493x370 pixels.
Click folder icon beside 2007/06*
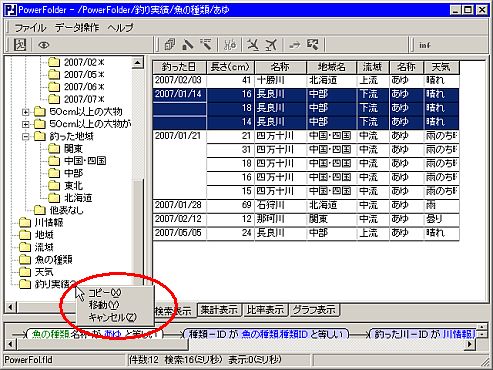pyautogui.click(x=54, y=87)
